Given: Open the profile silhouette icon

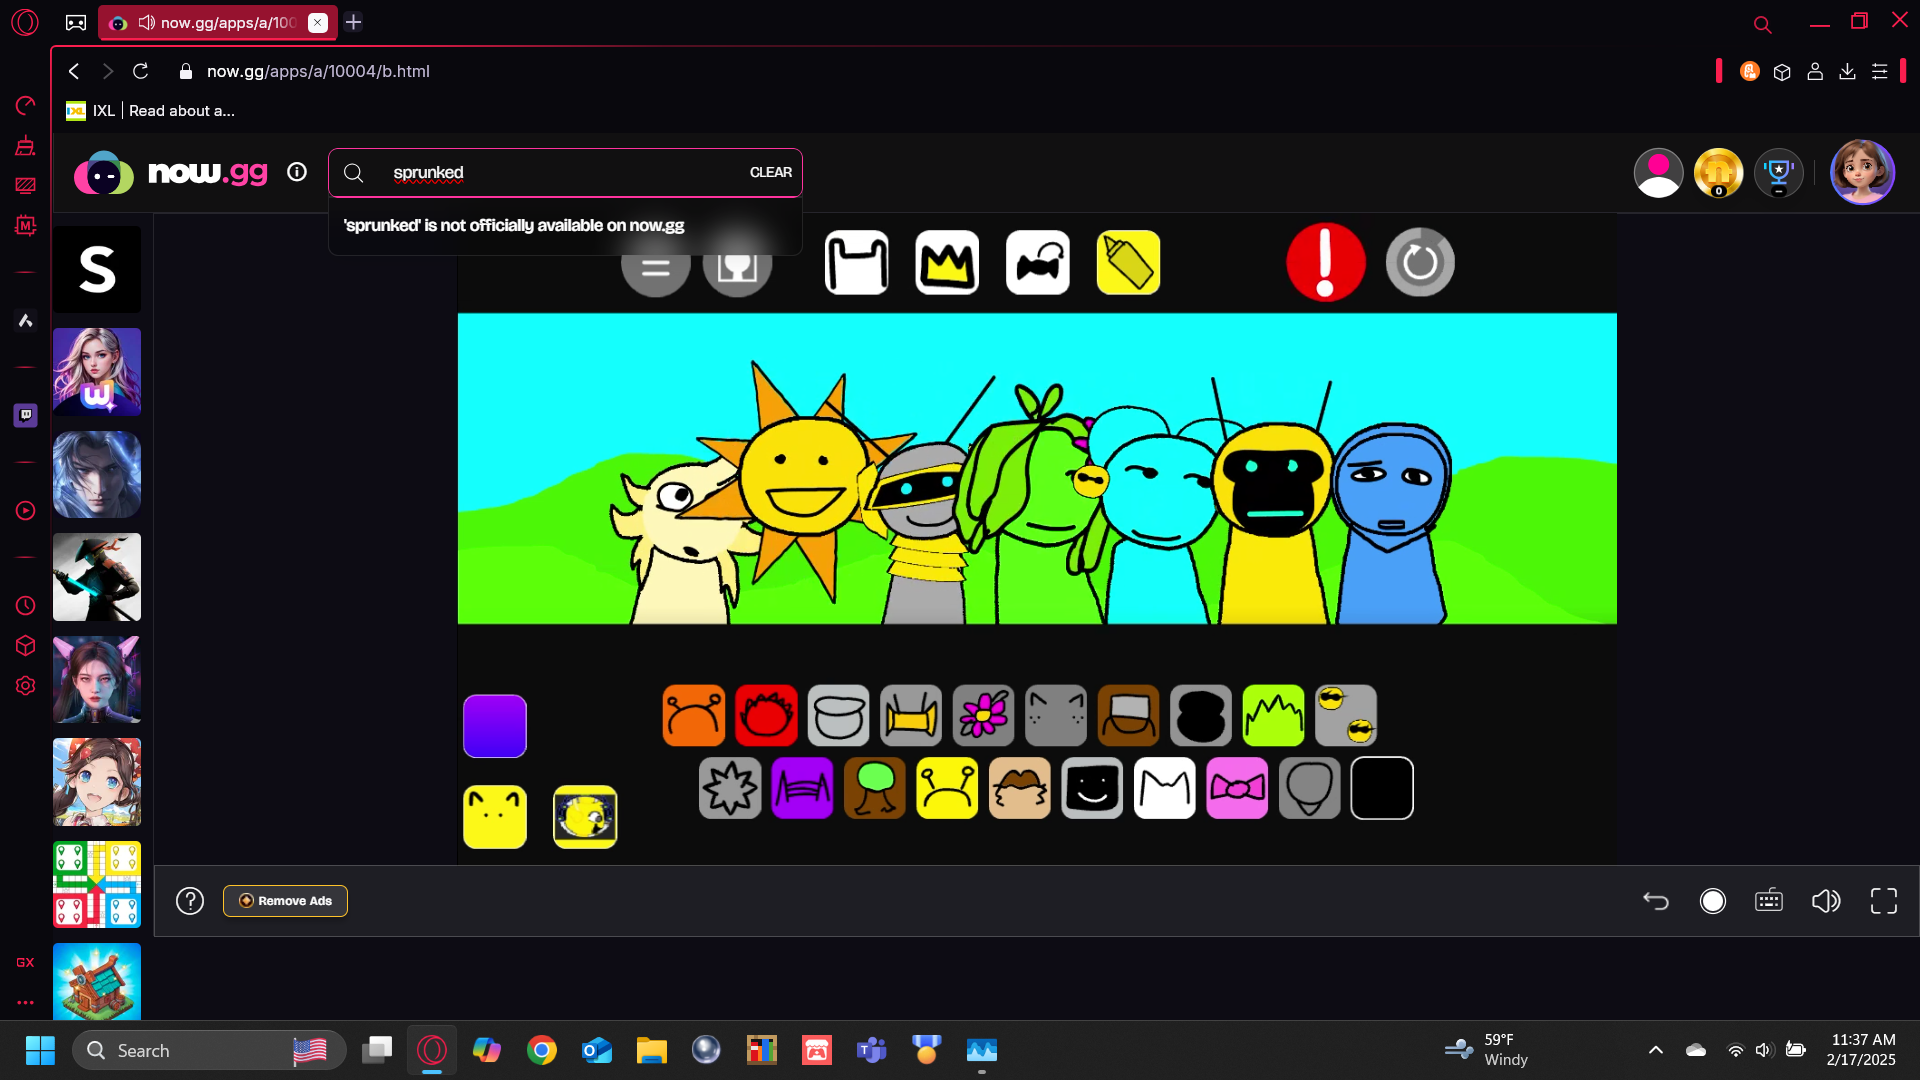Looking at the screenshot, I should pos(1659,173).
